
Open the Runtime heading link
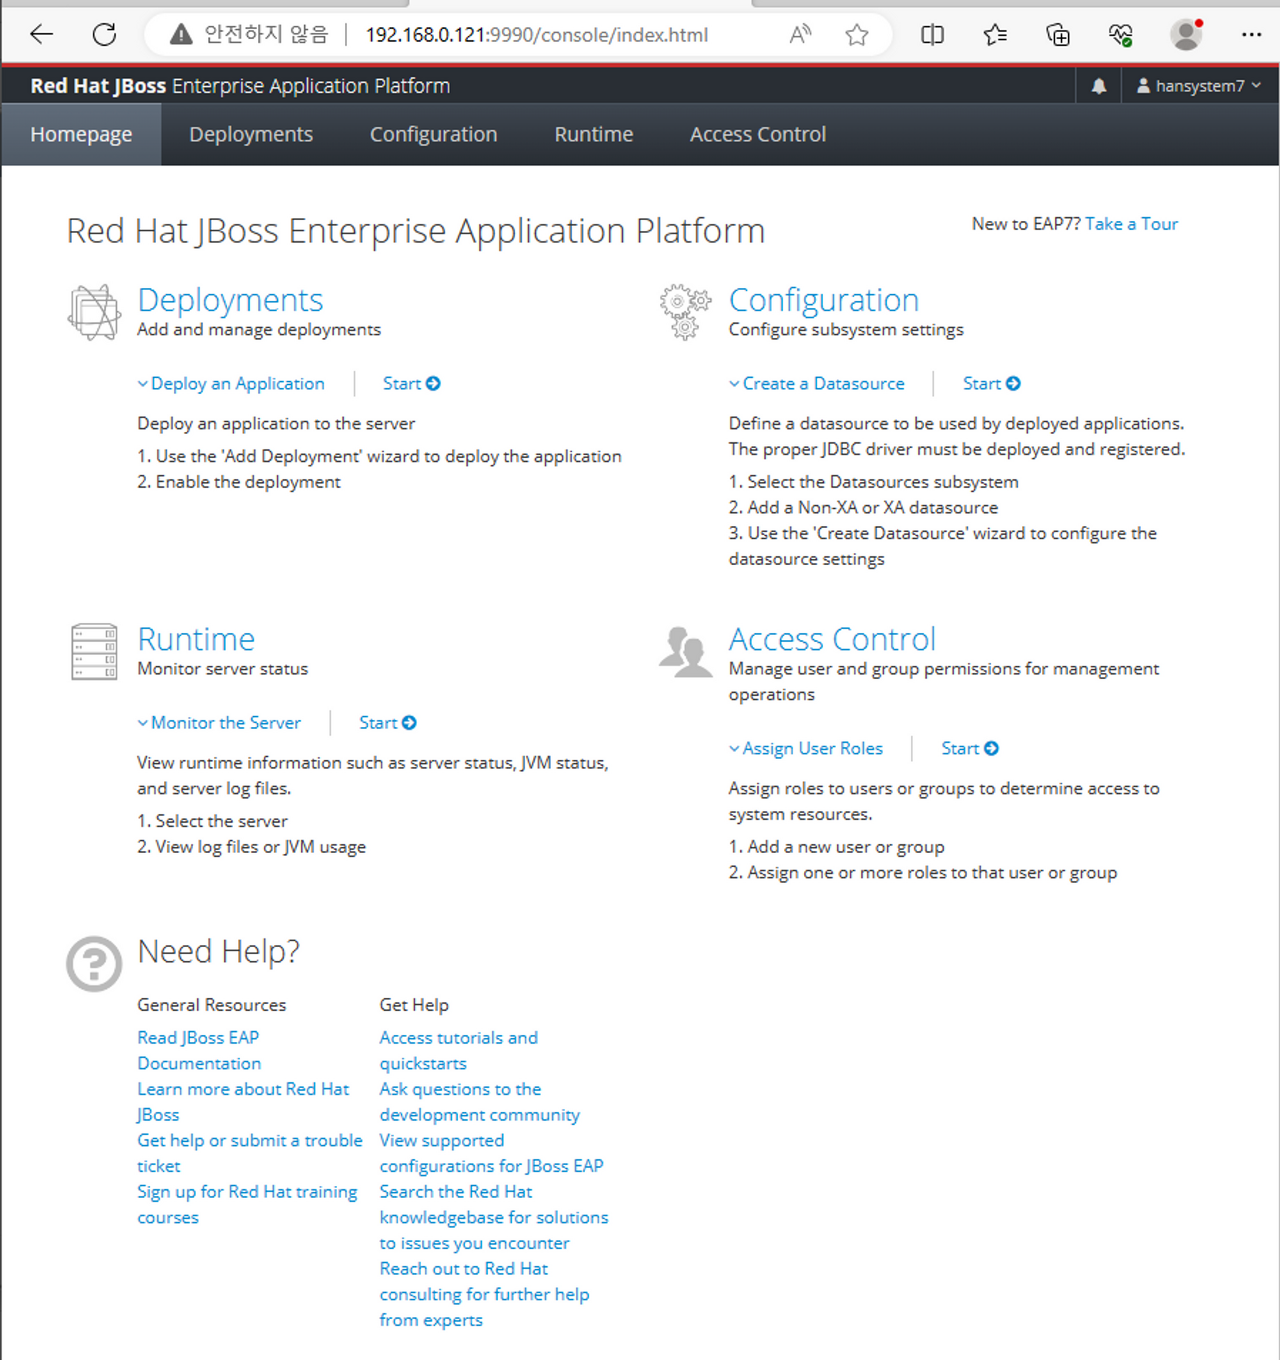196,639
